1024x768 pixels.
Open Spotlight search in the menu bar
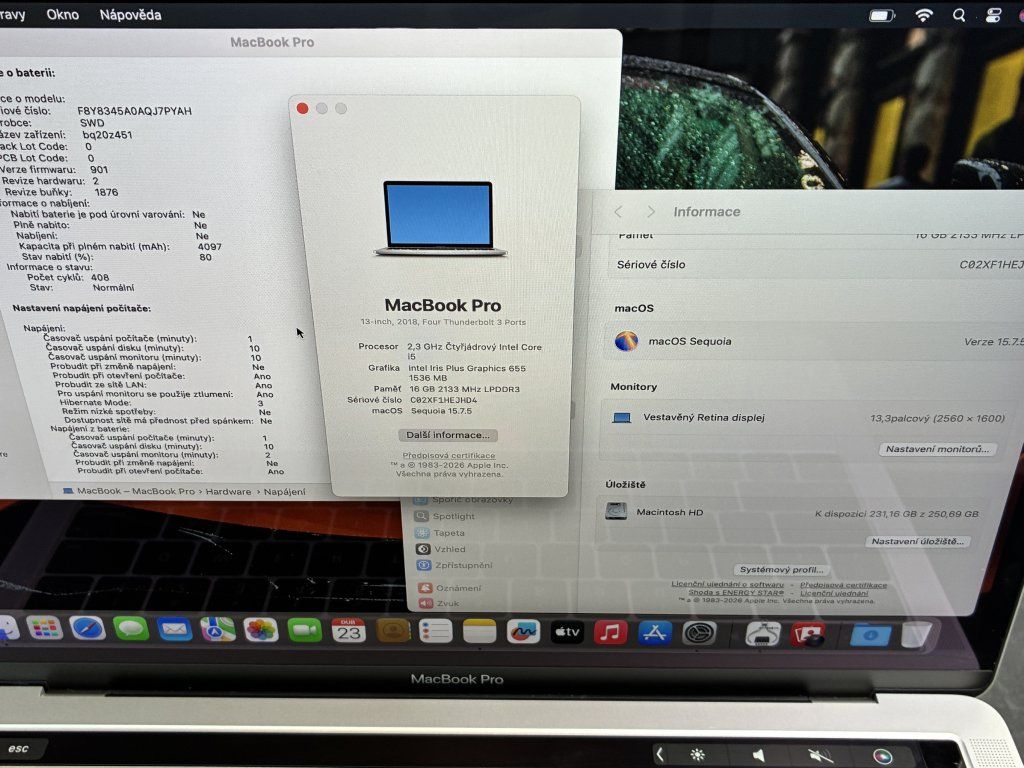(958, 15)
